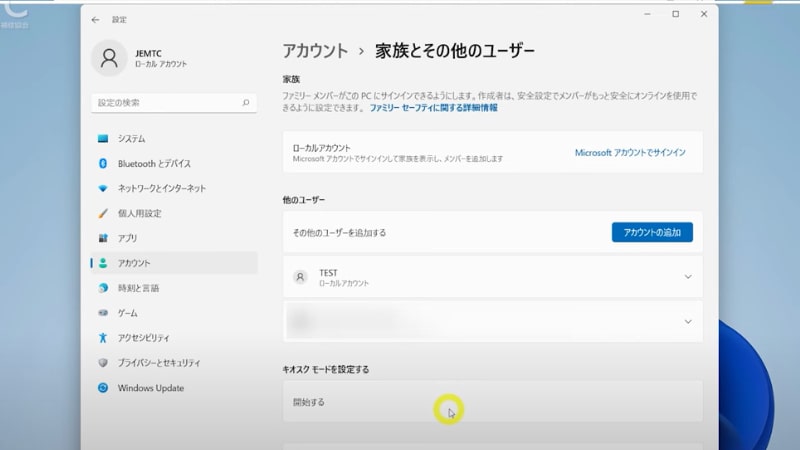Viewport: 800px width, 450px height.
Task: Click the アカウントの追加 button
Action: 652,232
